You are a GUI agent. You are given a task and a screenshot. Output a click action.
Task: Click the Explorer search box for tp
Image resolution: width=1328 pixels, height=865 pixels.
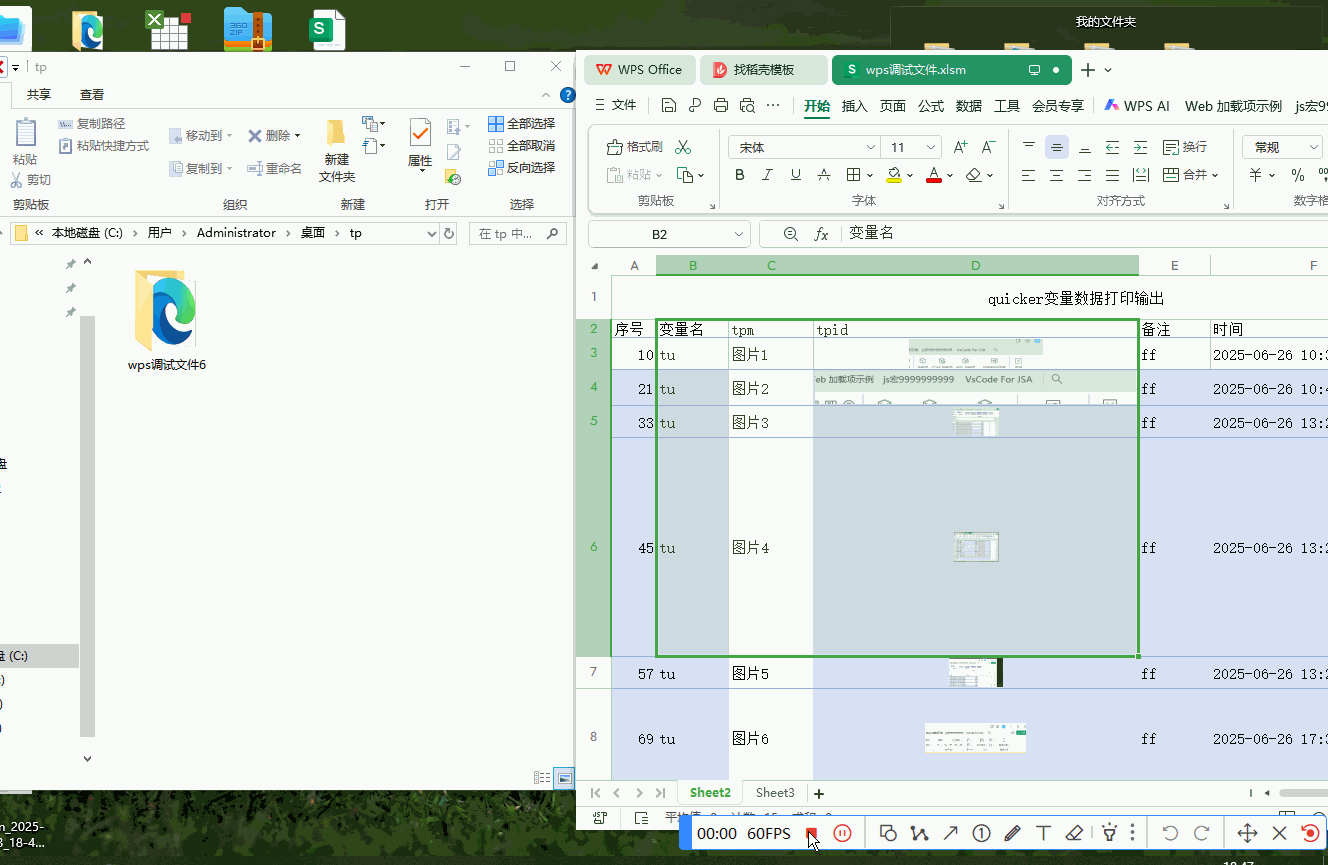517,234
